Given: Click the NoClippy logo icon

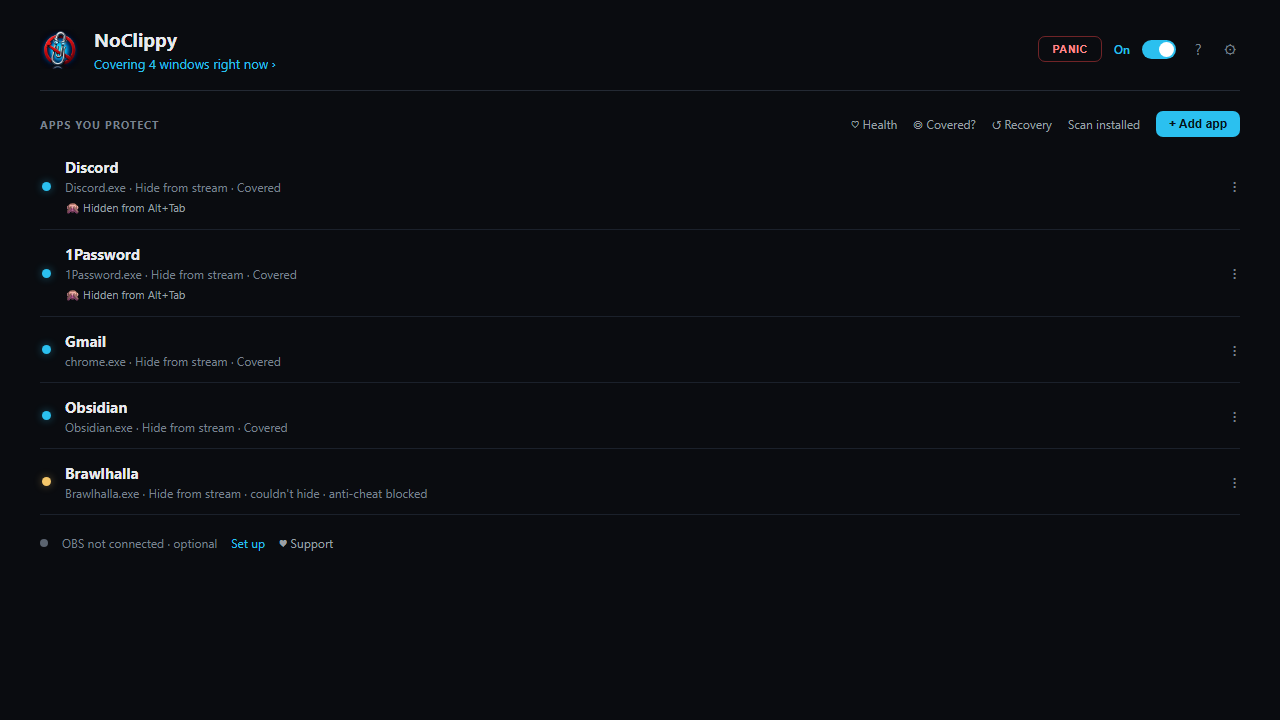Looking at the screenshot, I should (x=60, y=50).
